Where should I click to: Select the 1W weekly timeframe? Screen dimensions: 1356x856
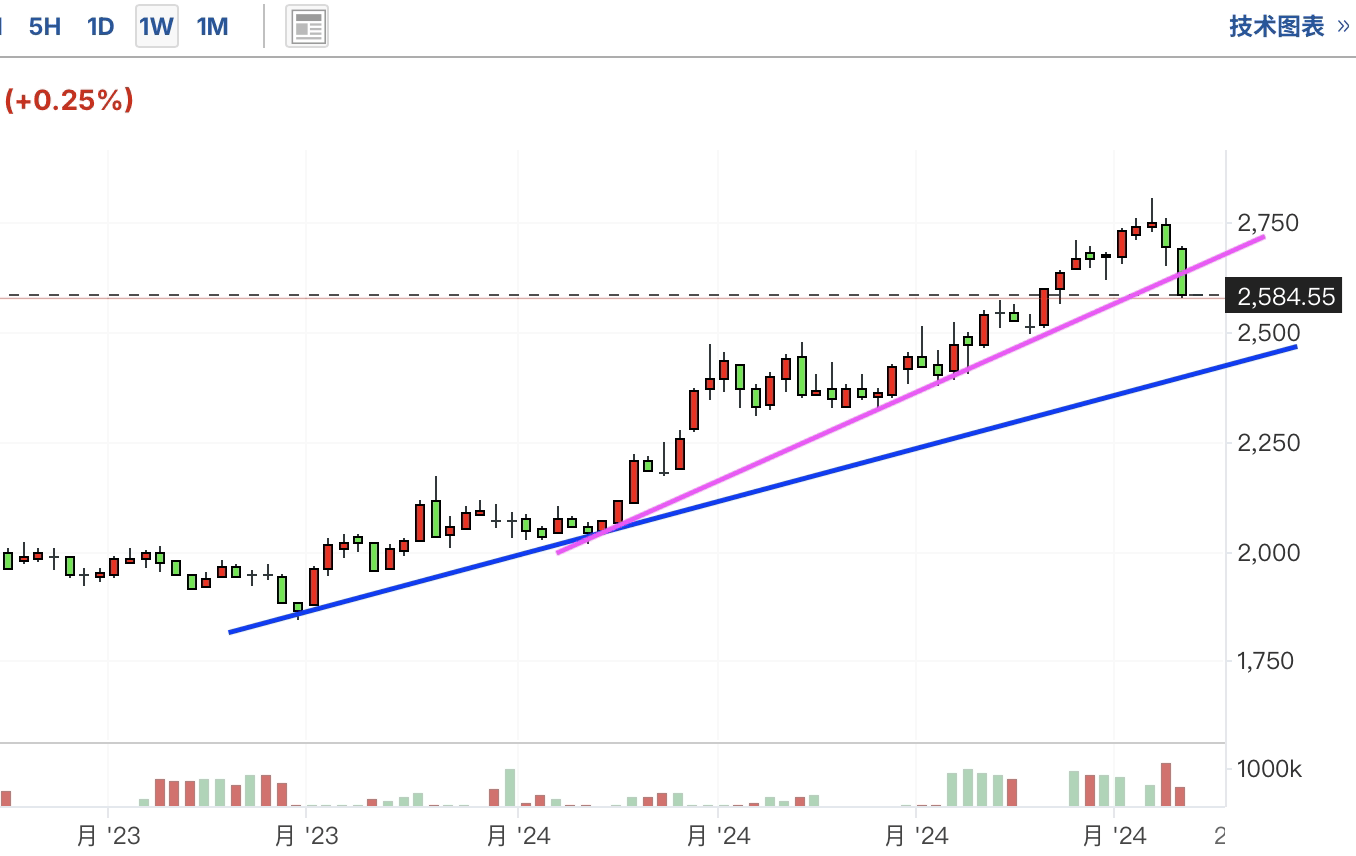point(157,27)
